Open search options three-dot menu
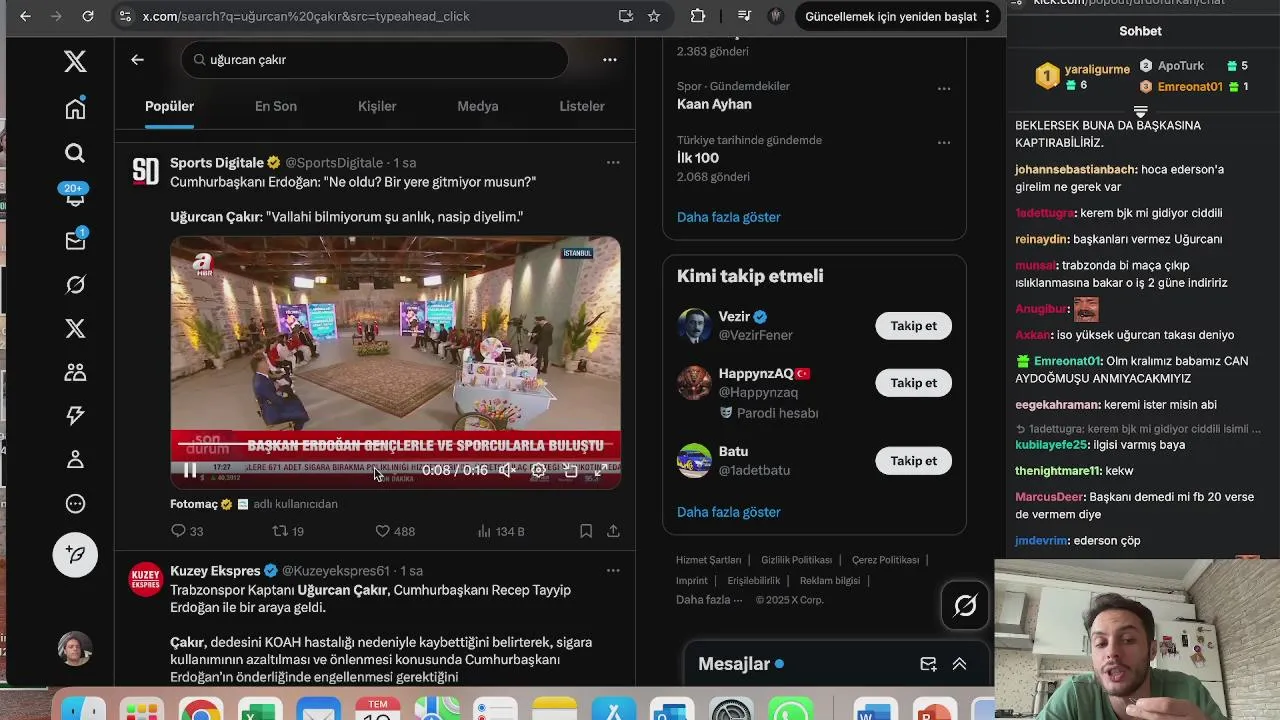 tap(610, 60)
